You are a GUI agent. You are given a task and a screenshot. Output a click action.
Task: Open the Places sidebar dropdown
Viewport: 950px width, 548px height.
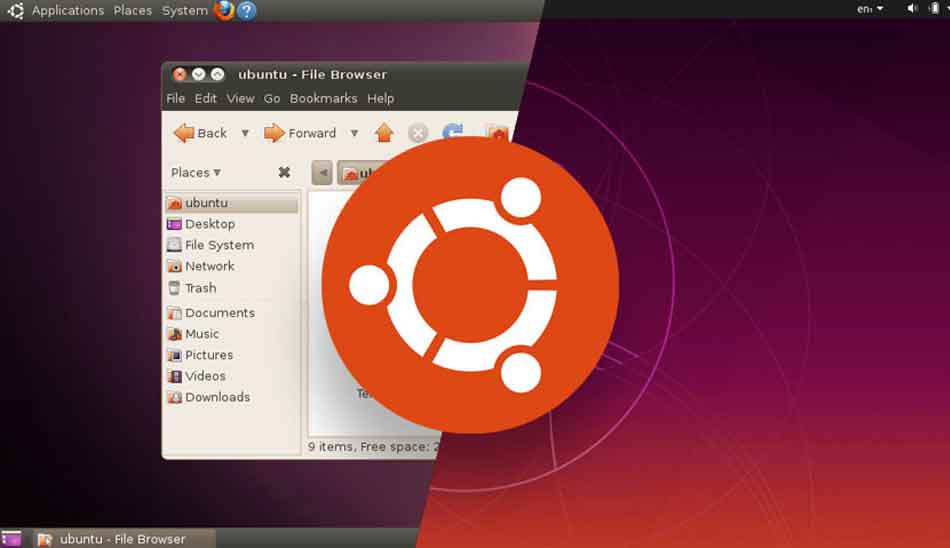196,173
